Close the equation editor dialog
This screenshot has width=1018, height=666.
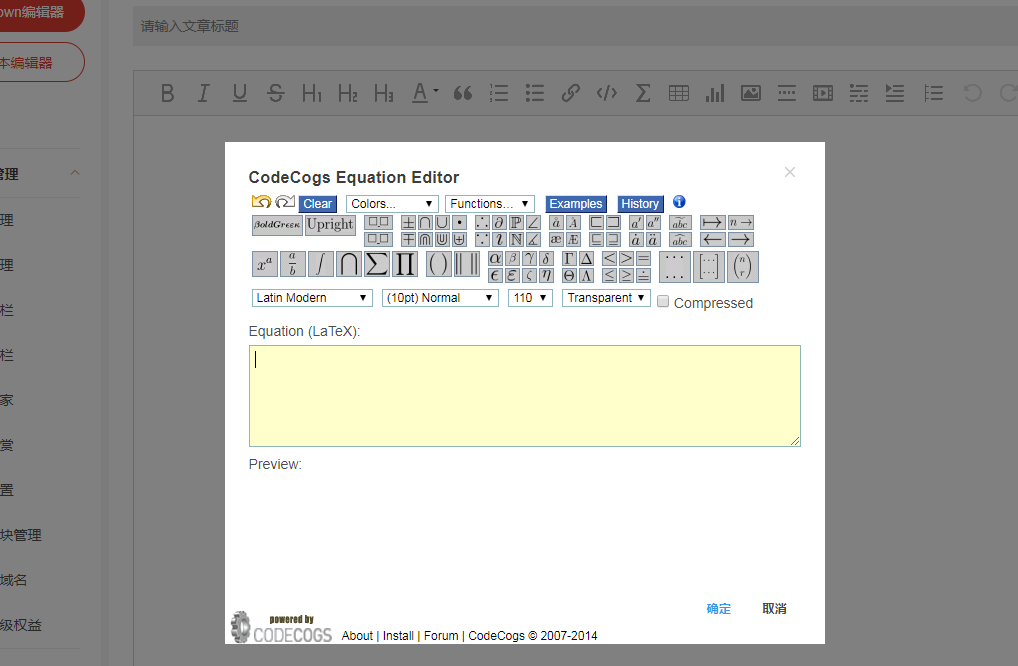tap(789, 172)
